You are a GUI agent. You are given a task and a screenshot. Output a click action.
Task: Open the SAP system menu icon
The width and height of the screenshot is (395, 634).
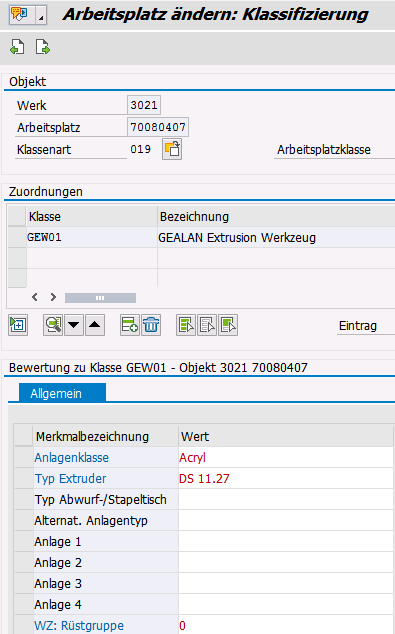tap(19, 15)
